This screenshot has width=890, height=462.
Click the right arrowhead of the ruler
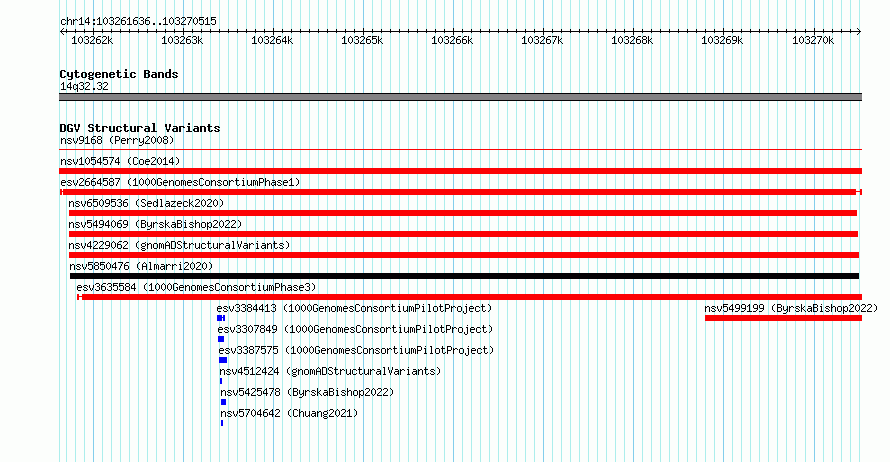pyautogui.click(x=859, y=32)
